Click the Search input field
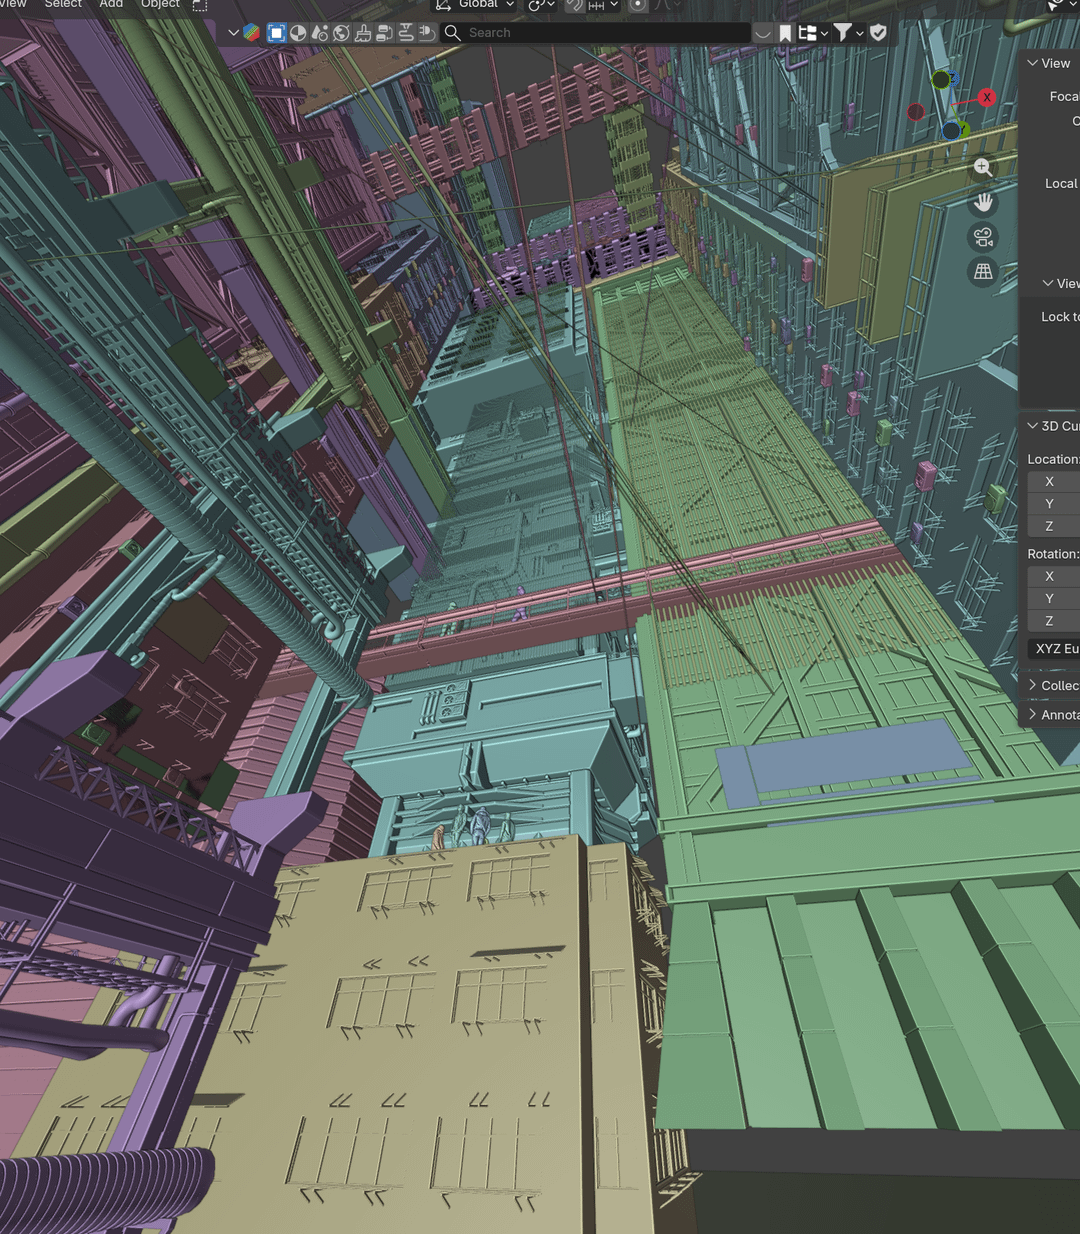The image size is (1080, 1234). click(x=600, y=33)
